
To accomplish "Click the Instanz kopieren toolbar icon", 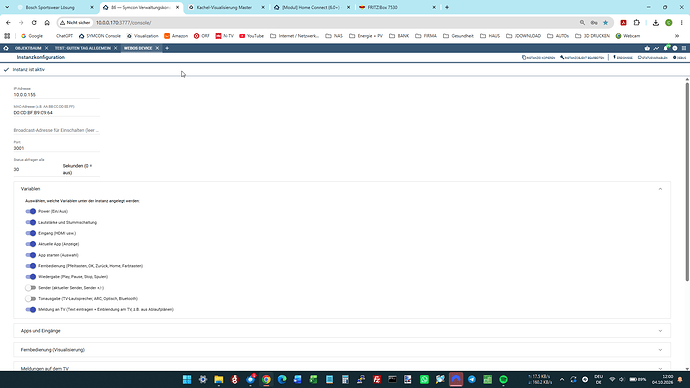I will click(539, 58).
